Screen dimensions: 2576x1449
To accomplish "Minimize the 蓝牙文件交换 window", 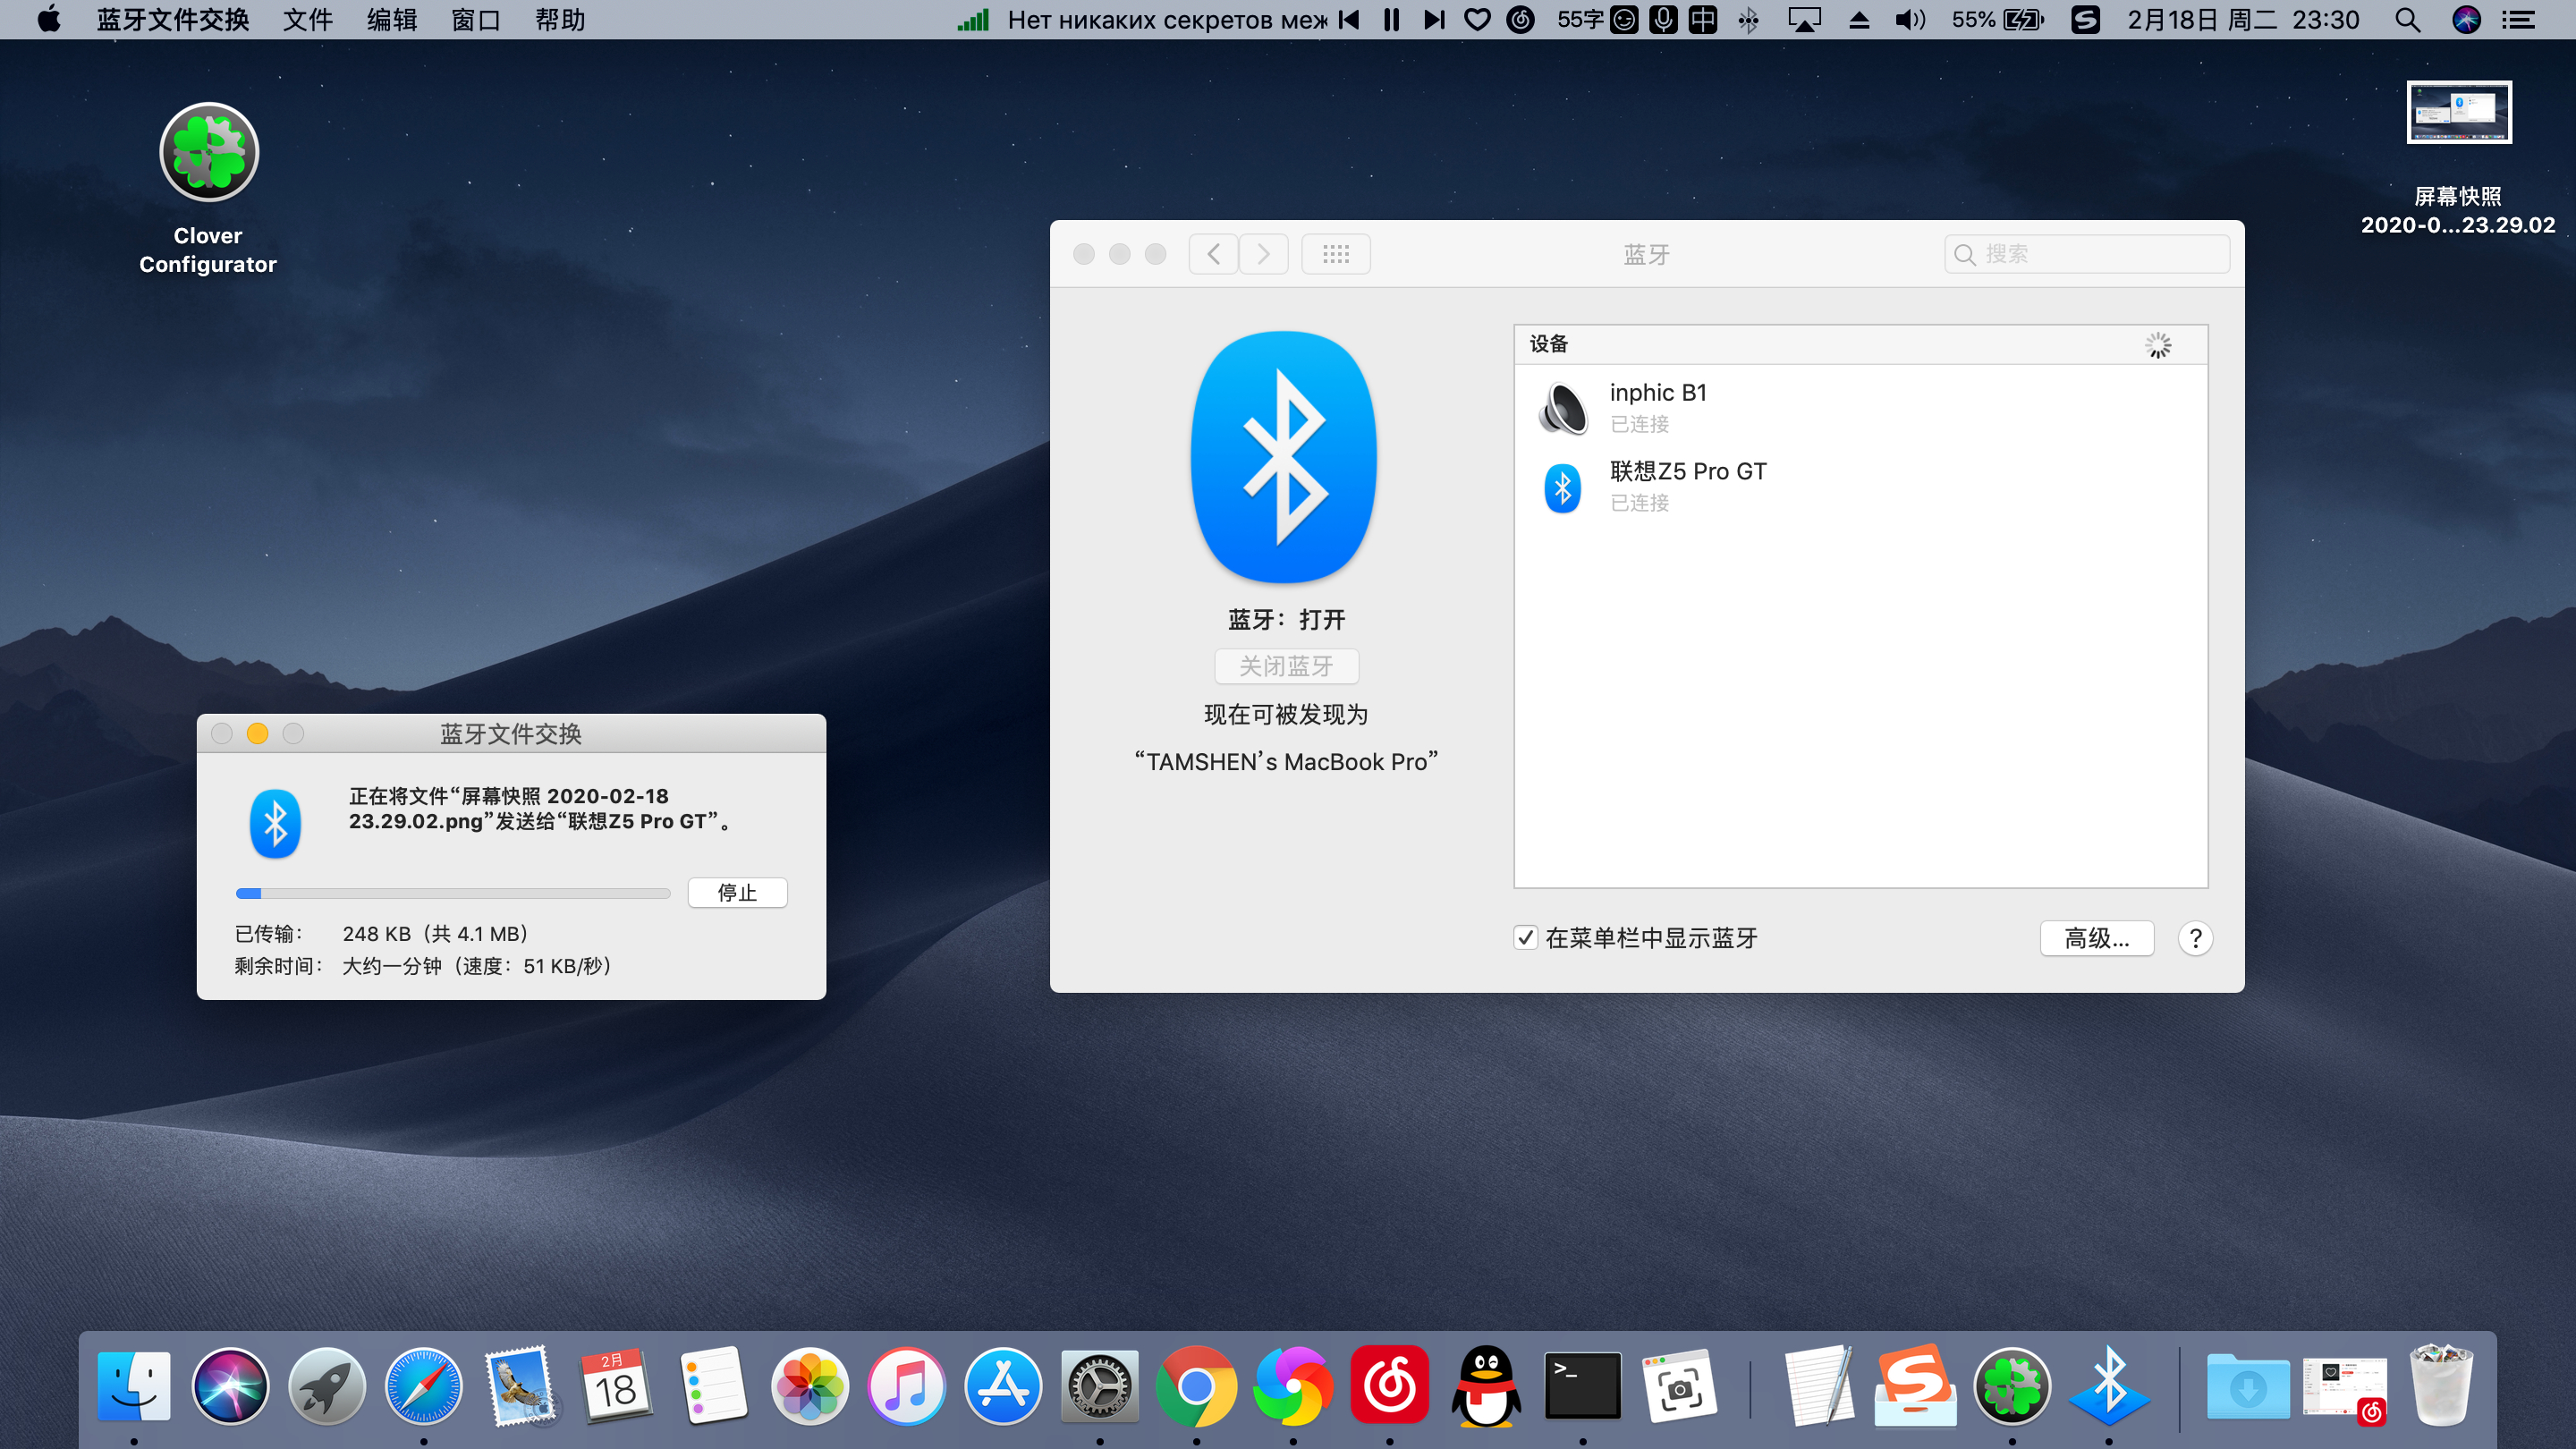I will pos(257,734).
